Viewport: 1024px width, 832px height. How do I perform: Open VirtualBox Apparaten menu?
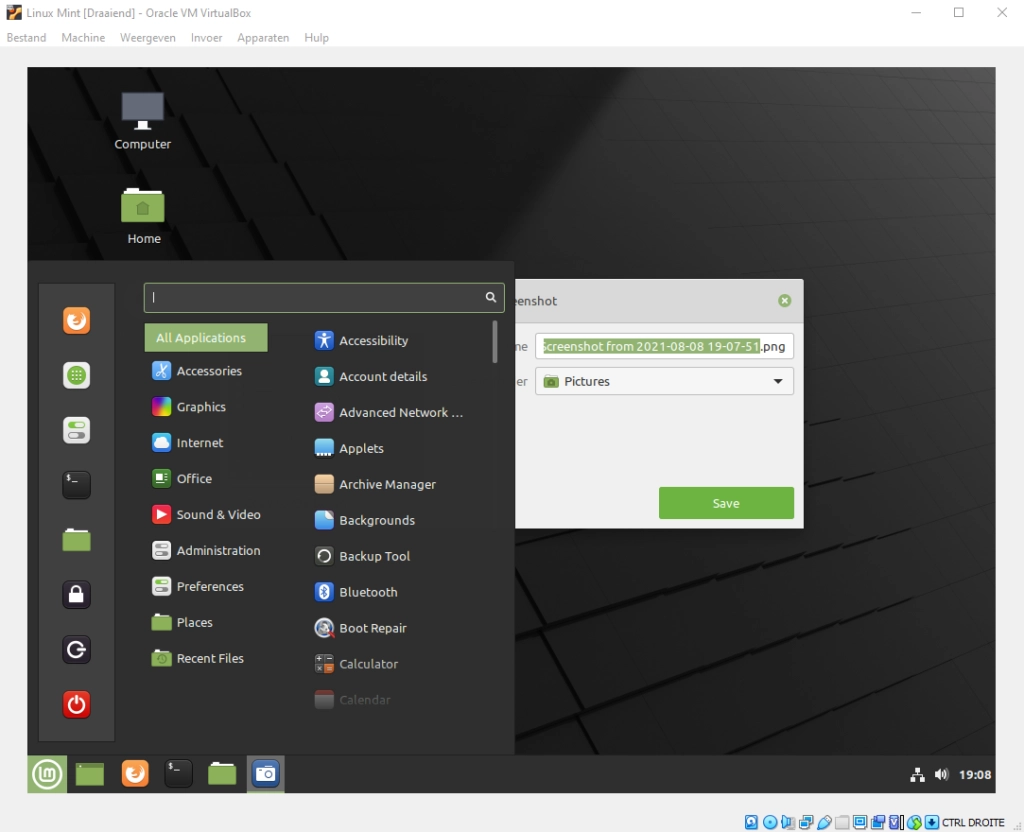[x=263, y=38]
